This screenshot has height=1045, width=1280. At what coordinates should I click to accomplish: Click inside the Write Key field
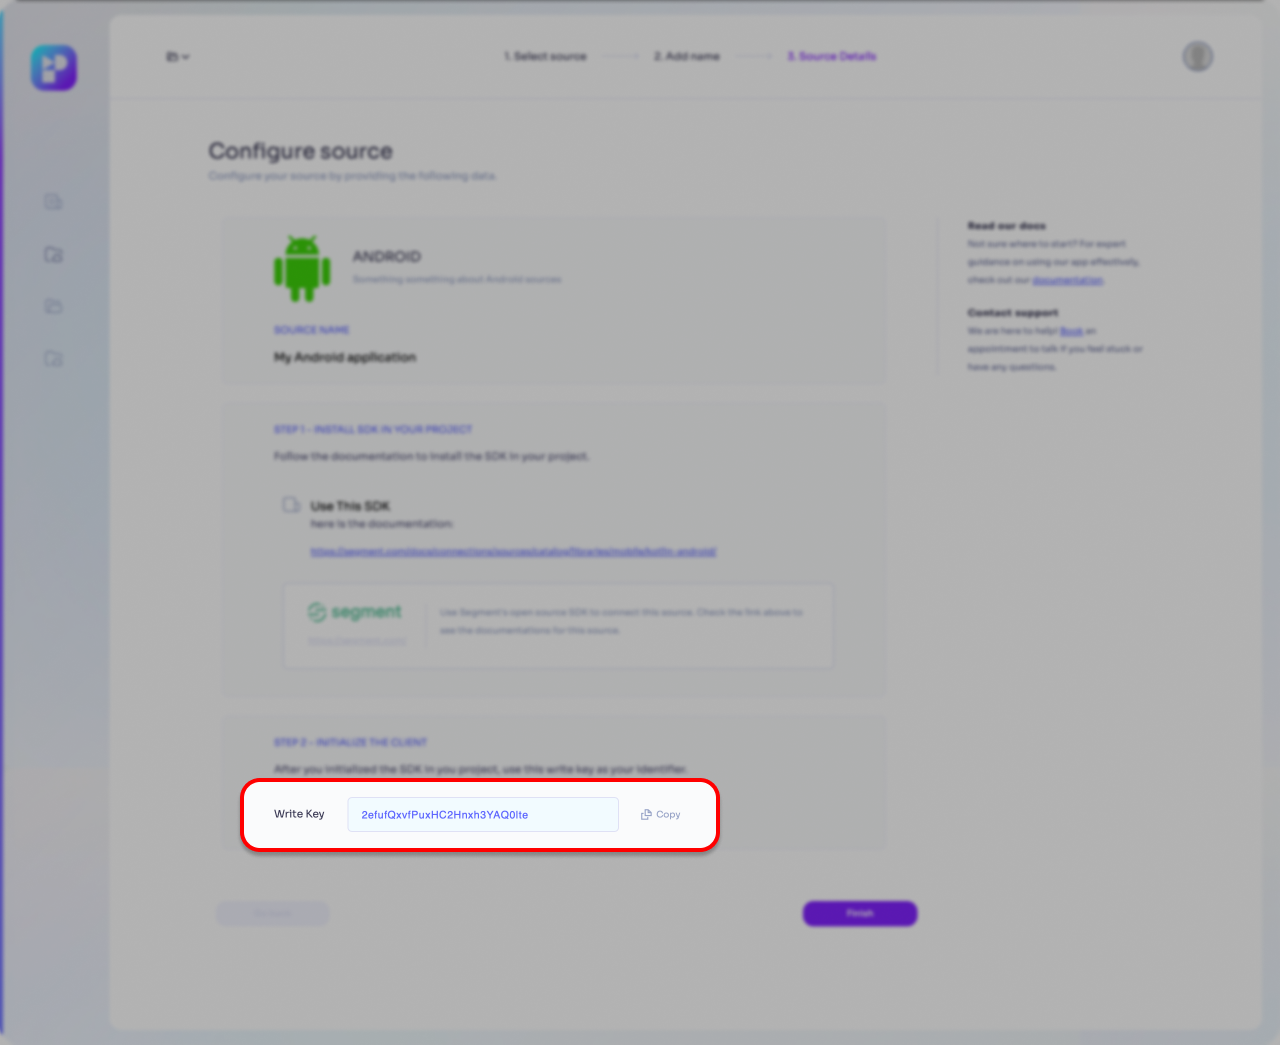482,815
